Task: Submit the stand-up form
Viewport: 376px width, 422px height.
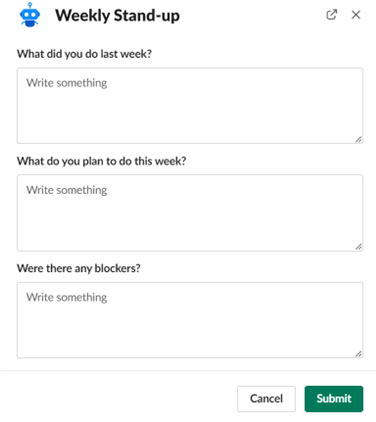Action: pyautogui.click(x=334, y=399)
